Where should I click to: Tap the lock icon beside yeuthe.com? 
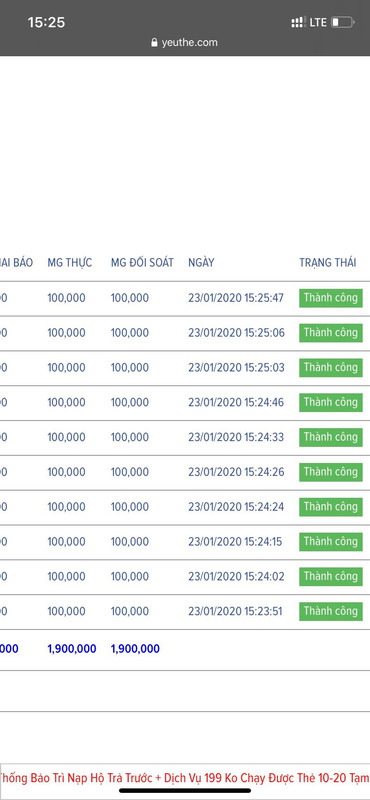(x=155, y=42)
